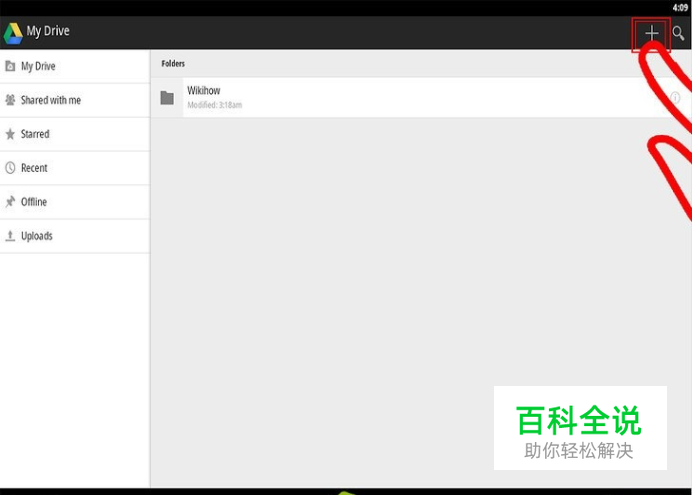Open Shared with me section

[75, 100]
